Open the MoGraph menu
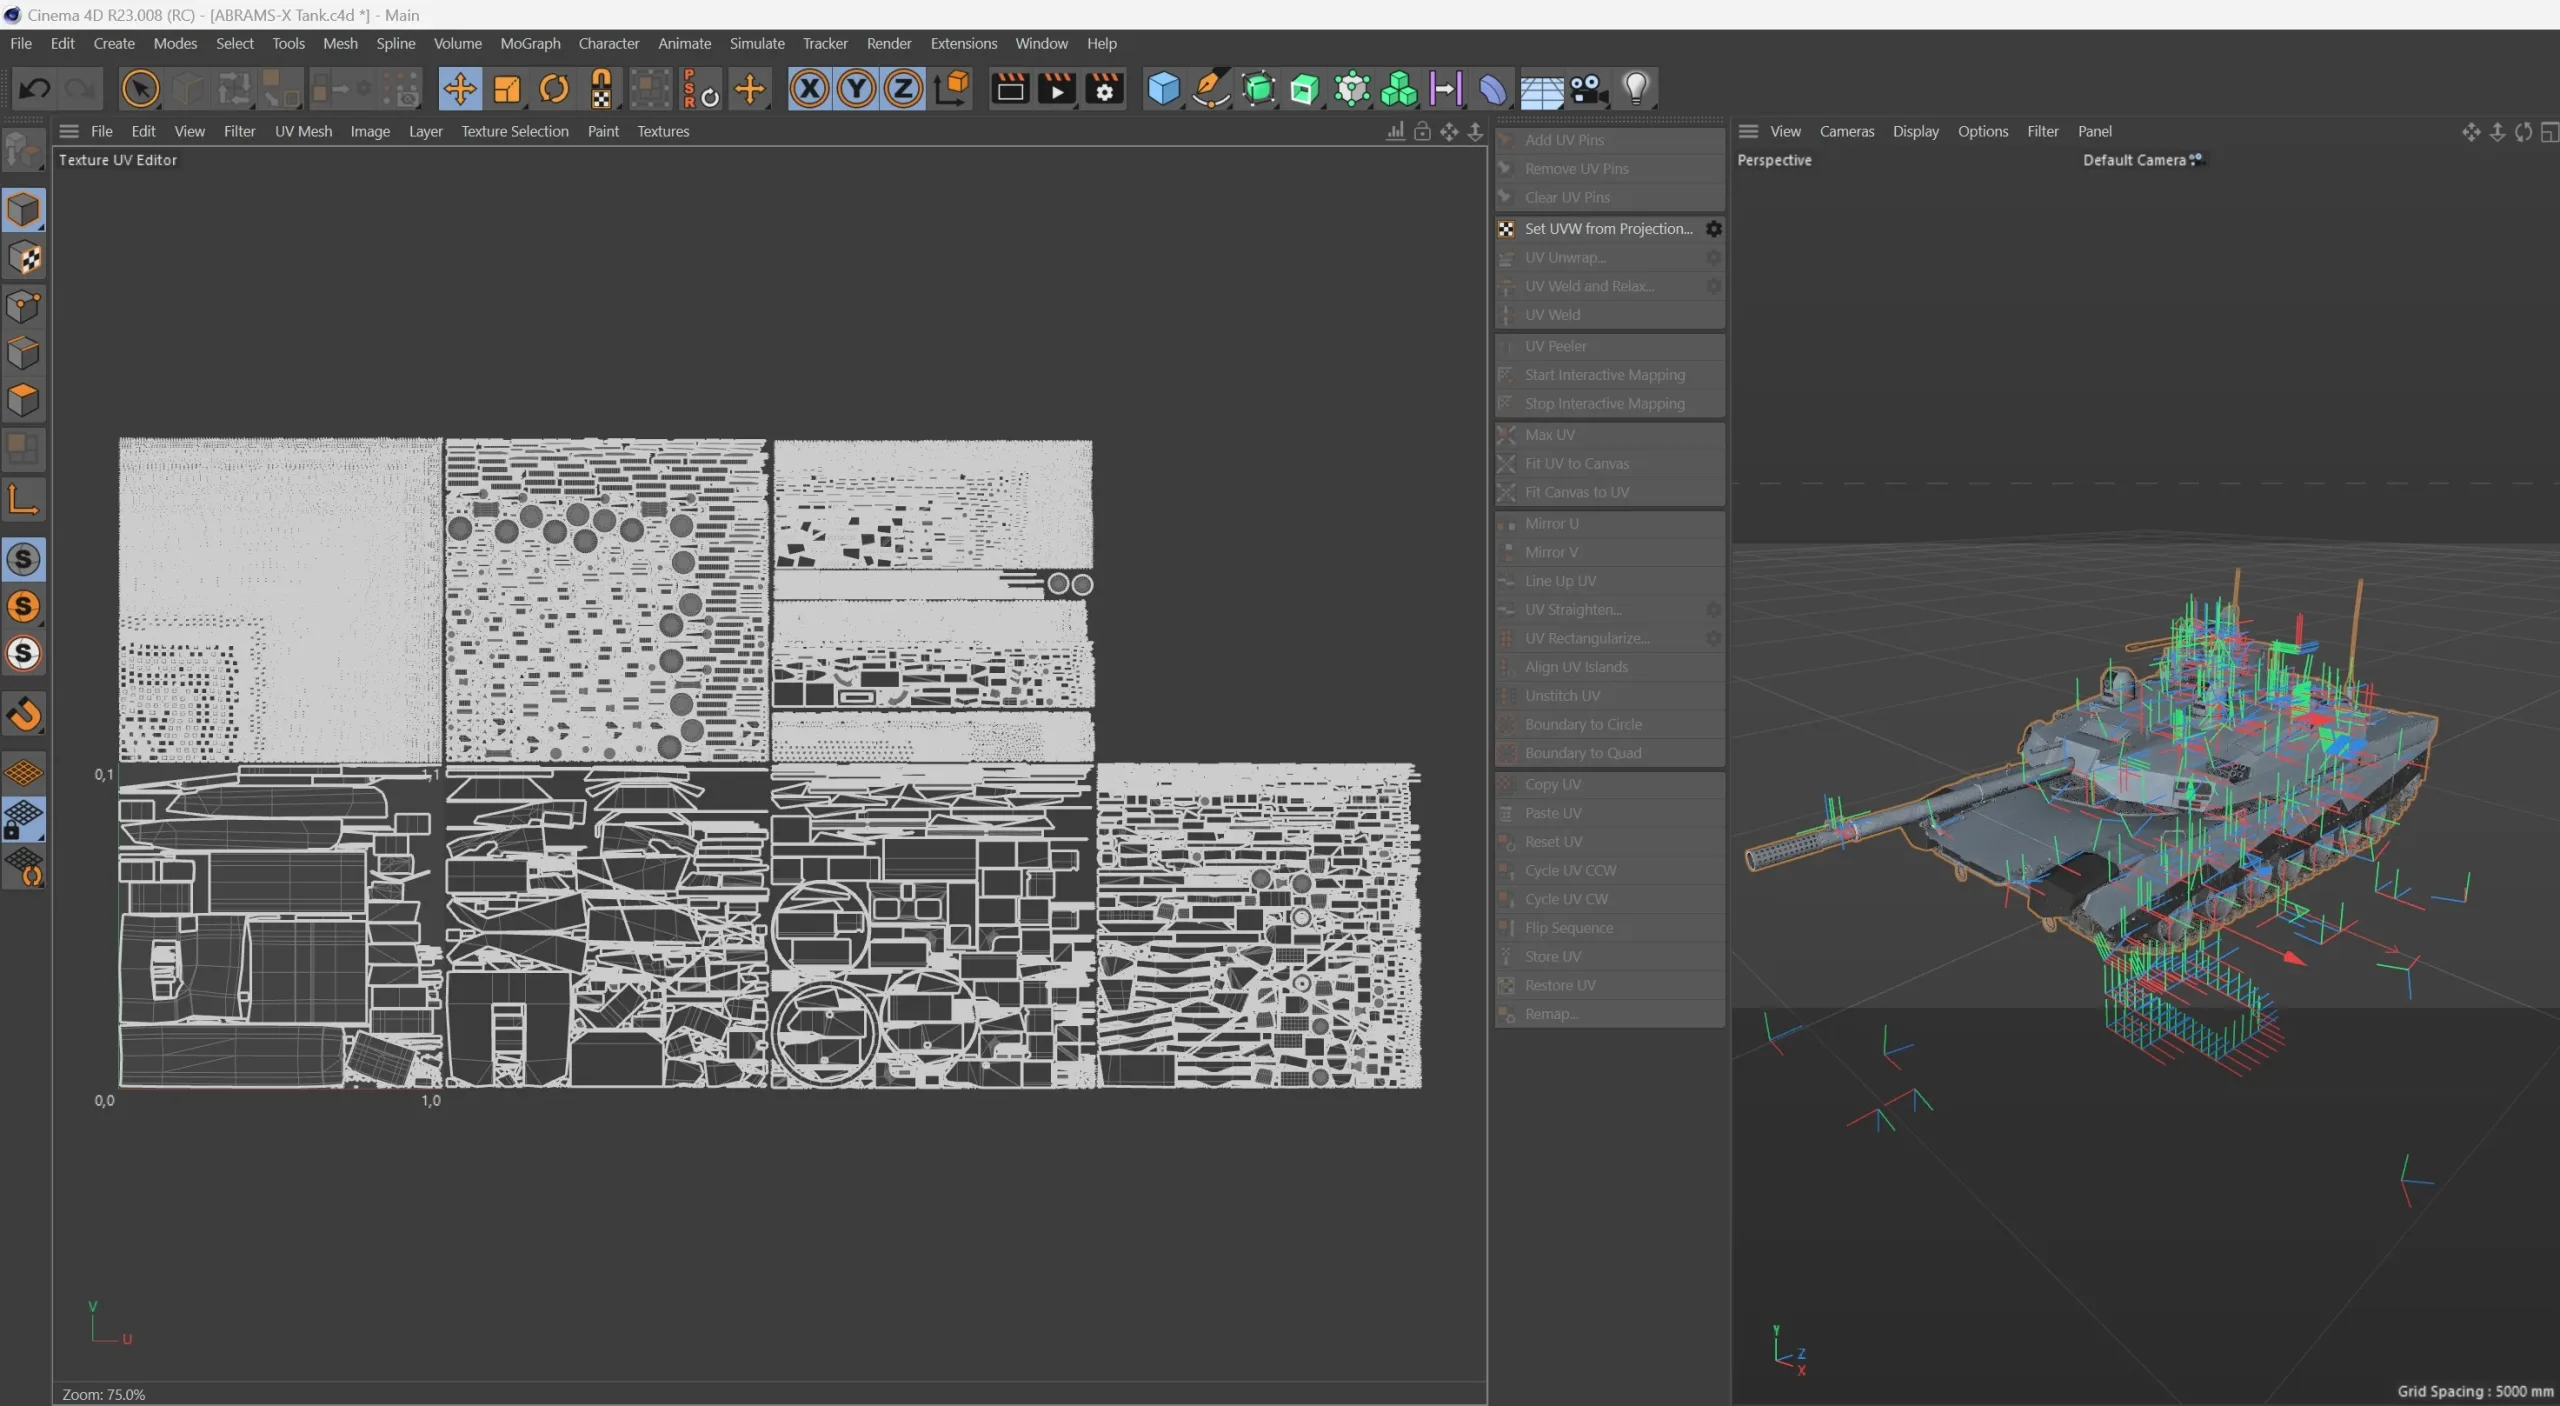 530,43
